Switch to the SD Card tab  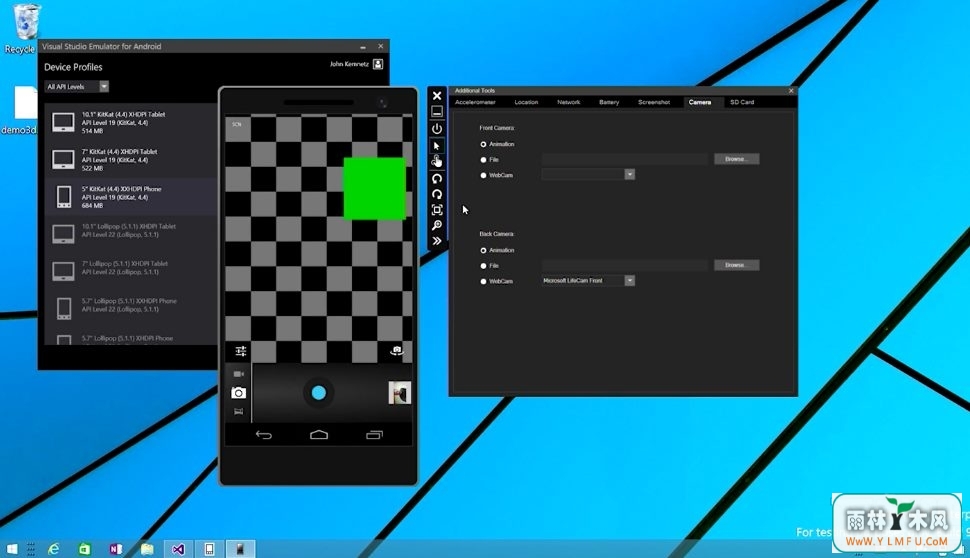point(742,102)
